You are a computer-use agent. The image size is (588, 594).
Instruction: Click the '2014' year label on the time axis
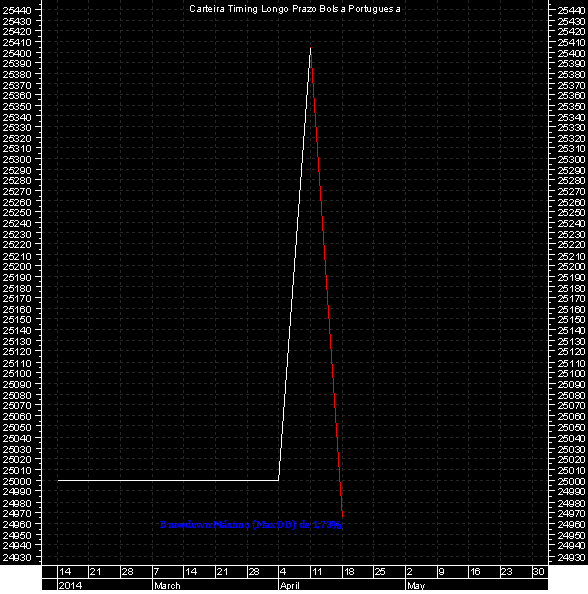(70, 585)
